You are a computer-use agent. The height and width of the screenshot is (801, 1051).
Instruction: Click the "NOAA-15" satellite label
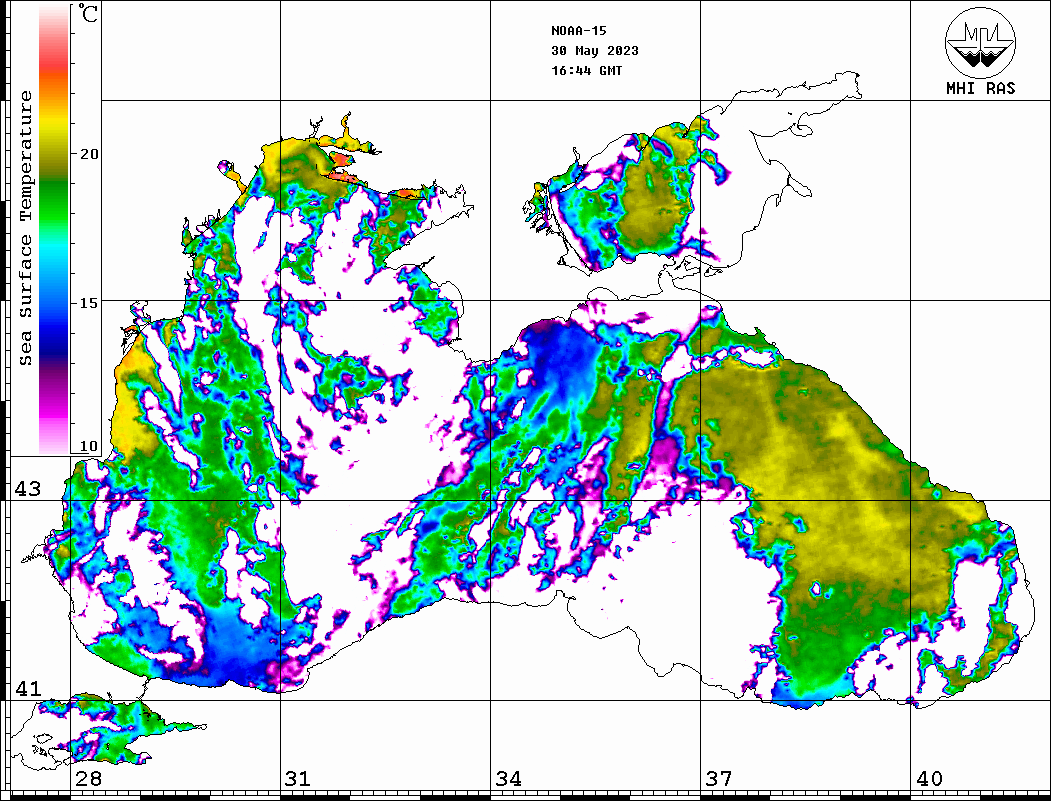[578, 31]
